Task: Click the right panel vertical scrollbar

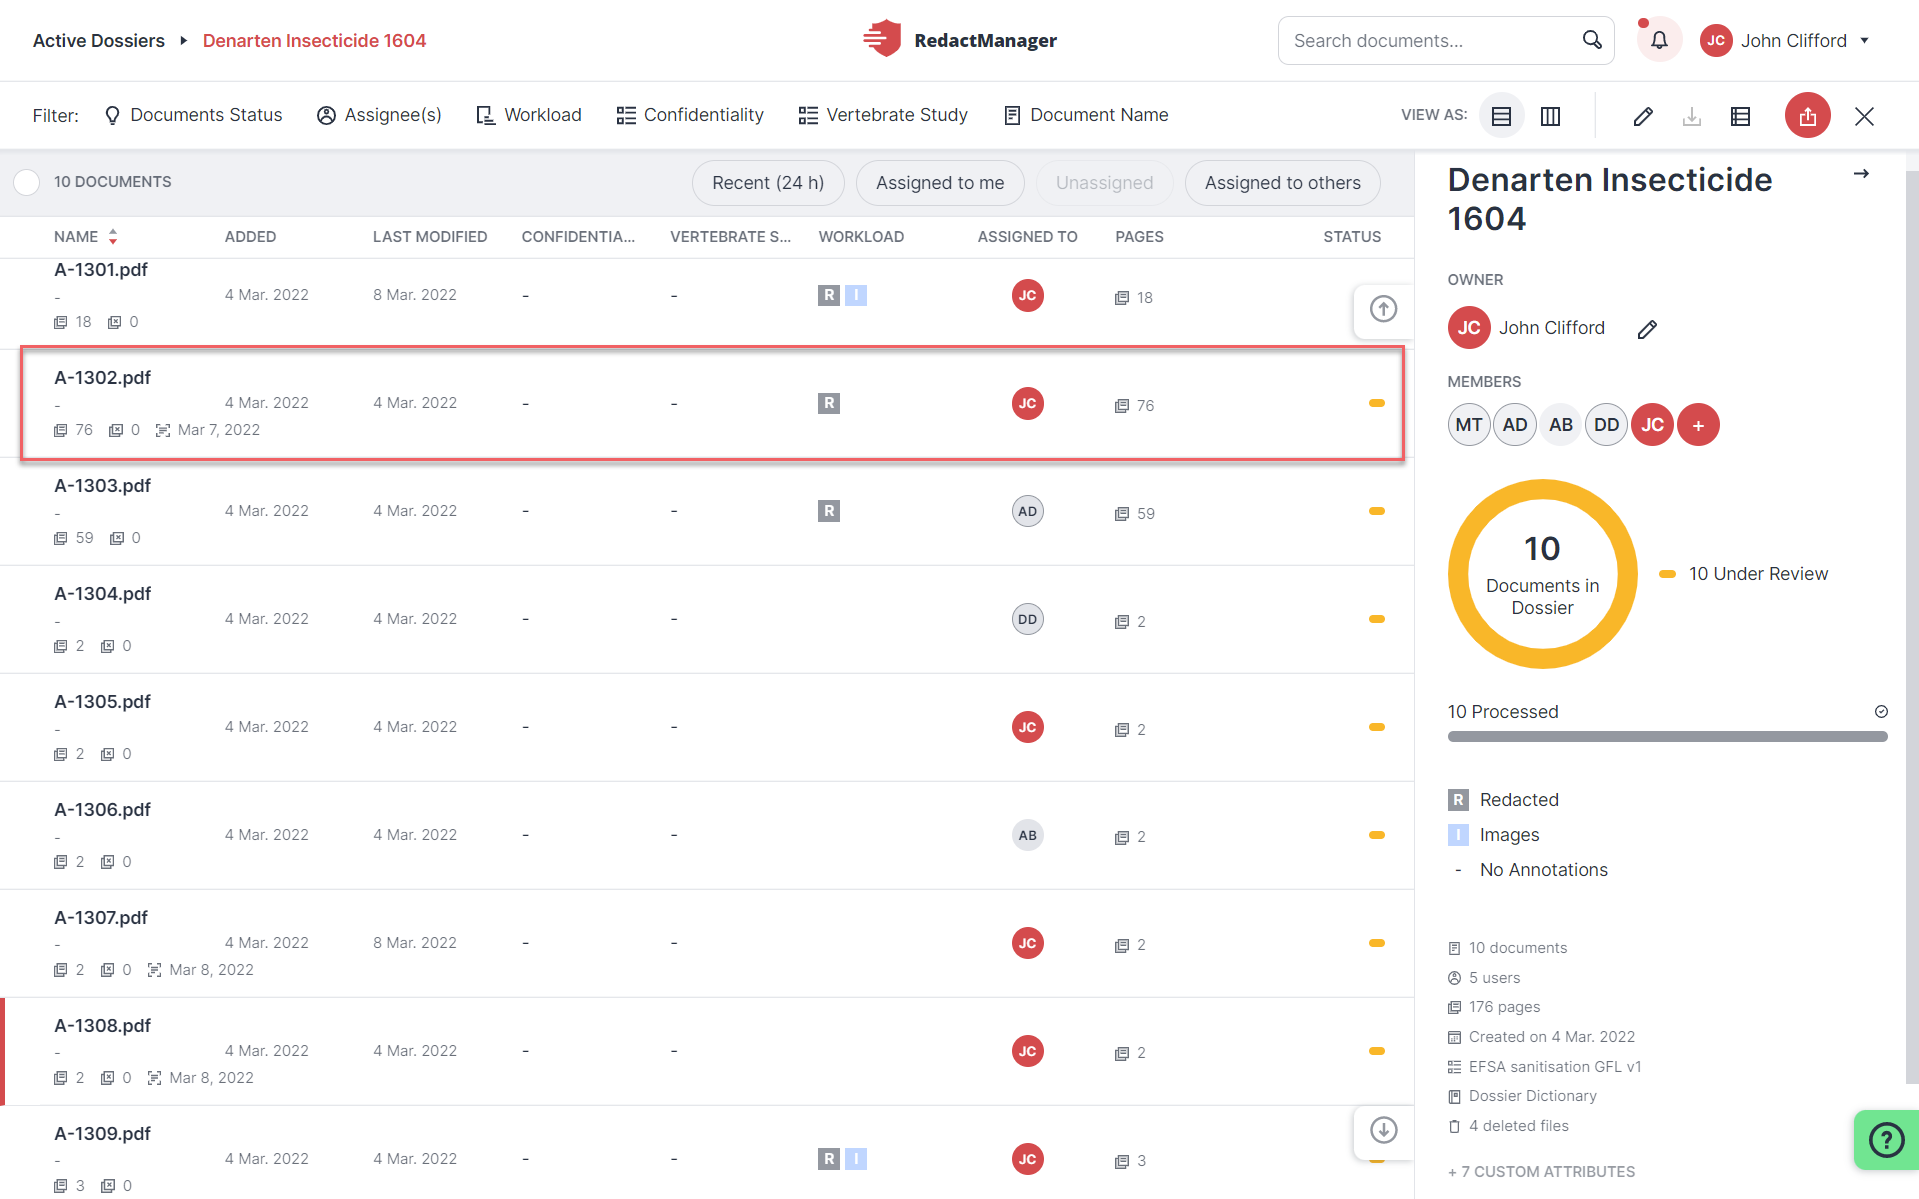Action: [1912, 626]
